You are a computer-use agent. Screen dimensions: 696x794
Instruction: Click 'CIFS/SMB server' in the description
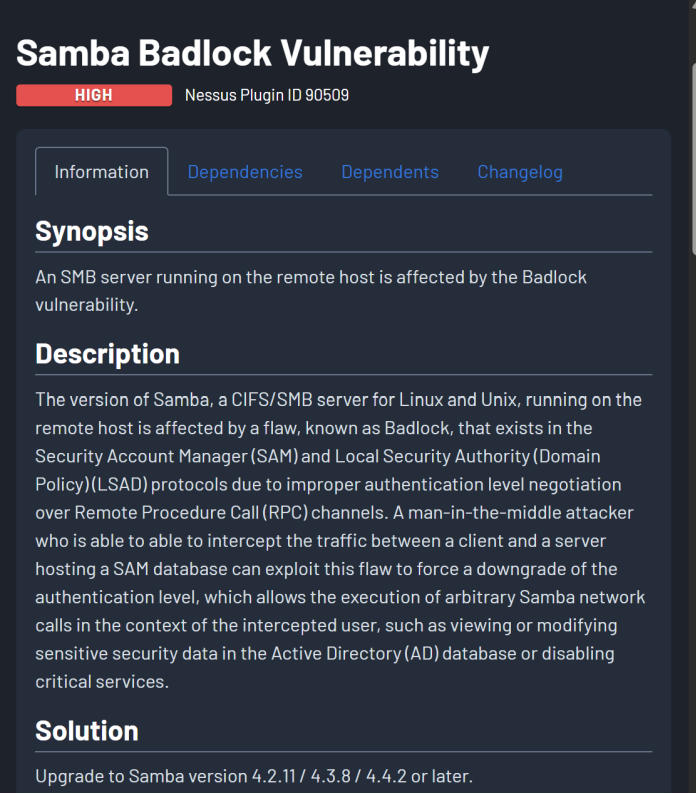click(x=306, y=400)
